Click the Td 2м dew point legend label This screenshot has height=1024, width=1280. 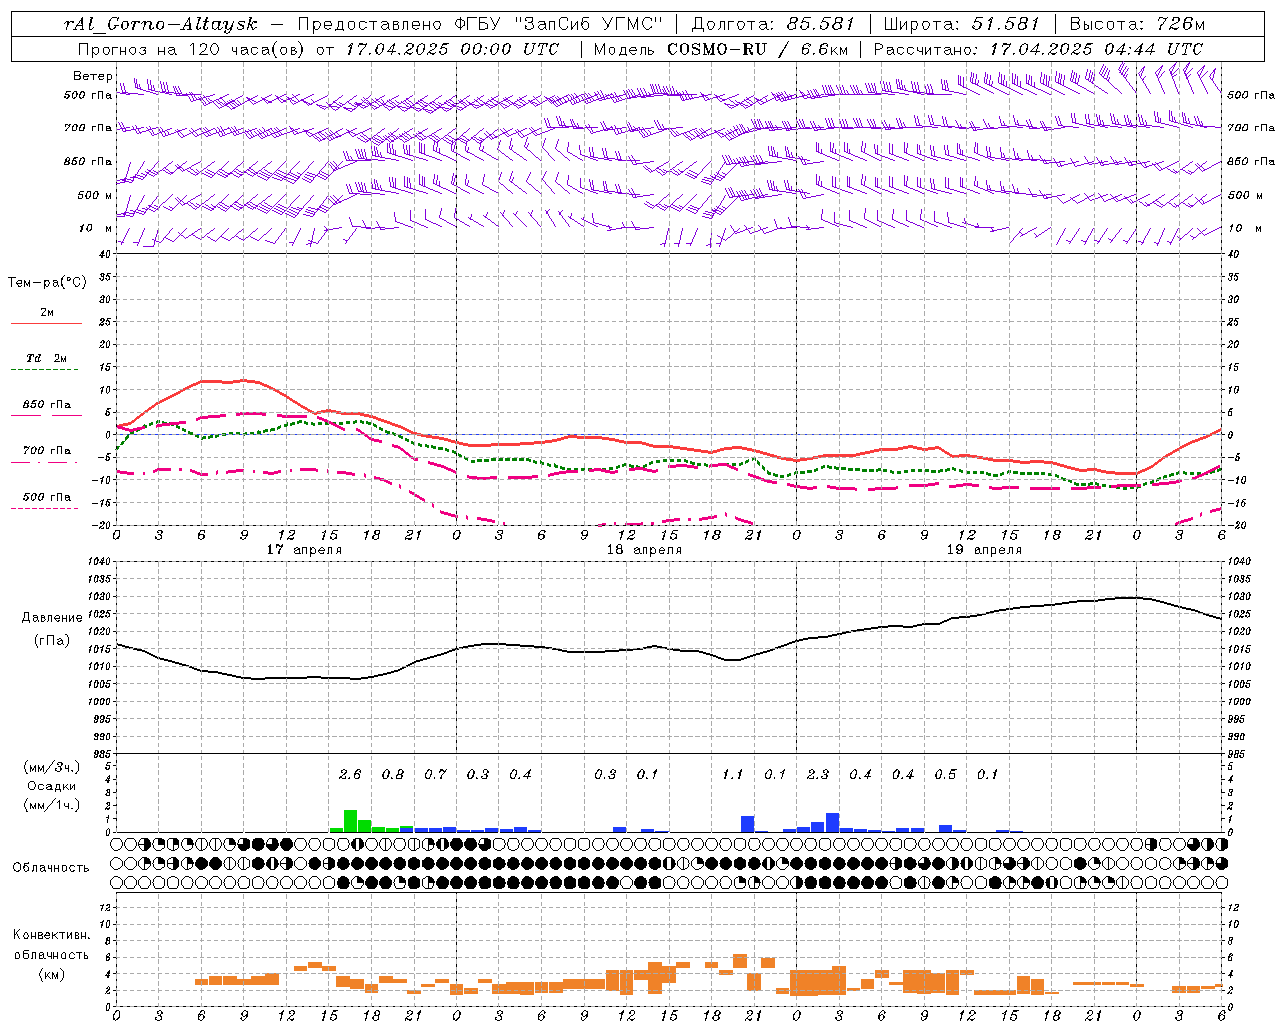click(47, 358)
